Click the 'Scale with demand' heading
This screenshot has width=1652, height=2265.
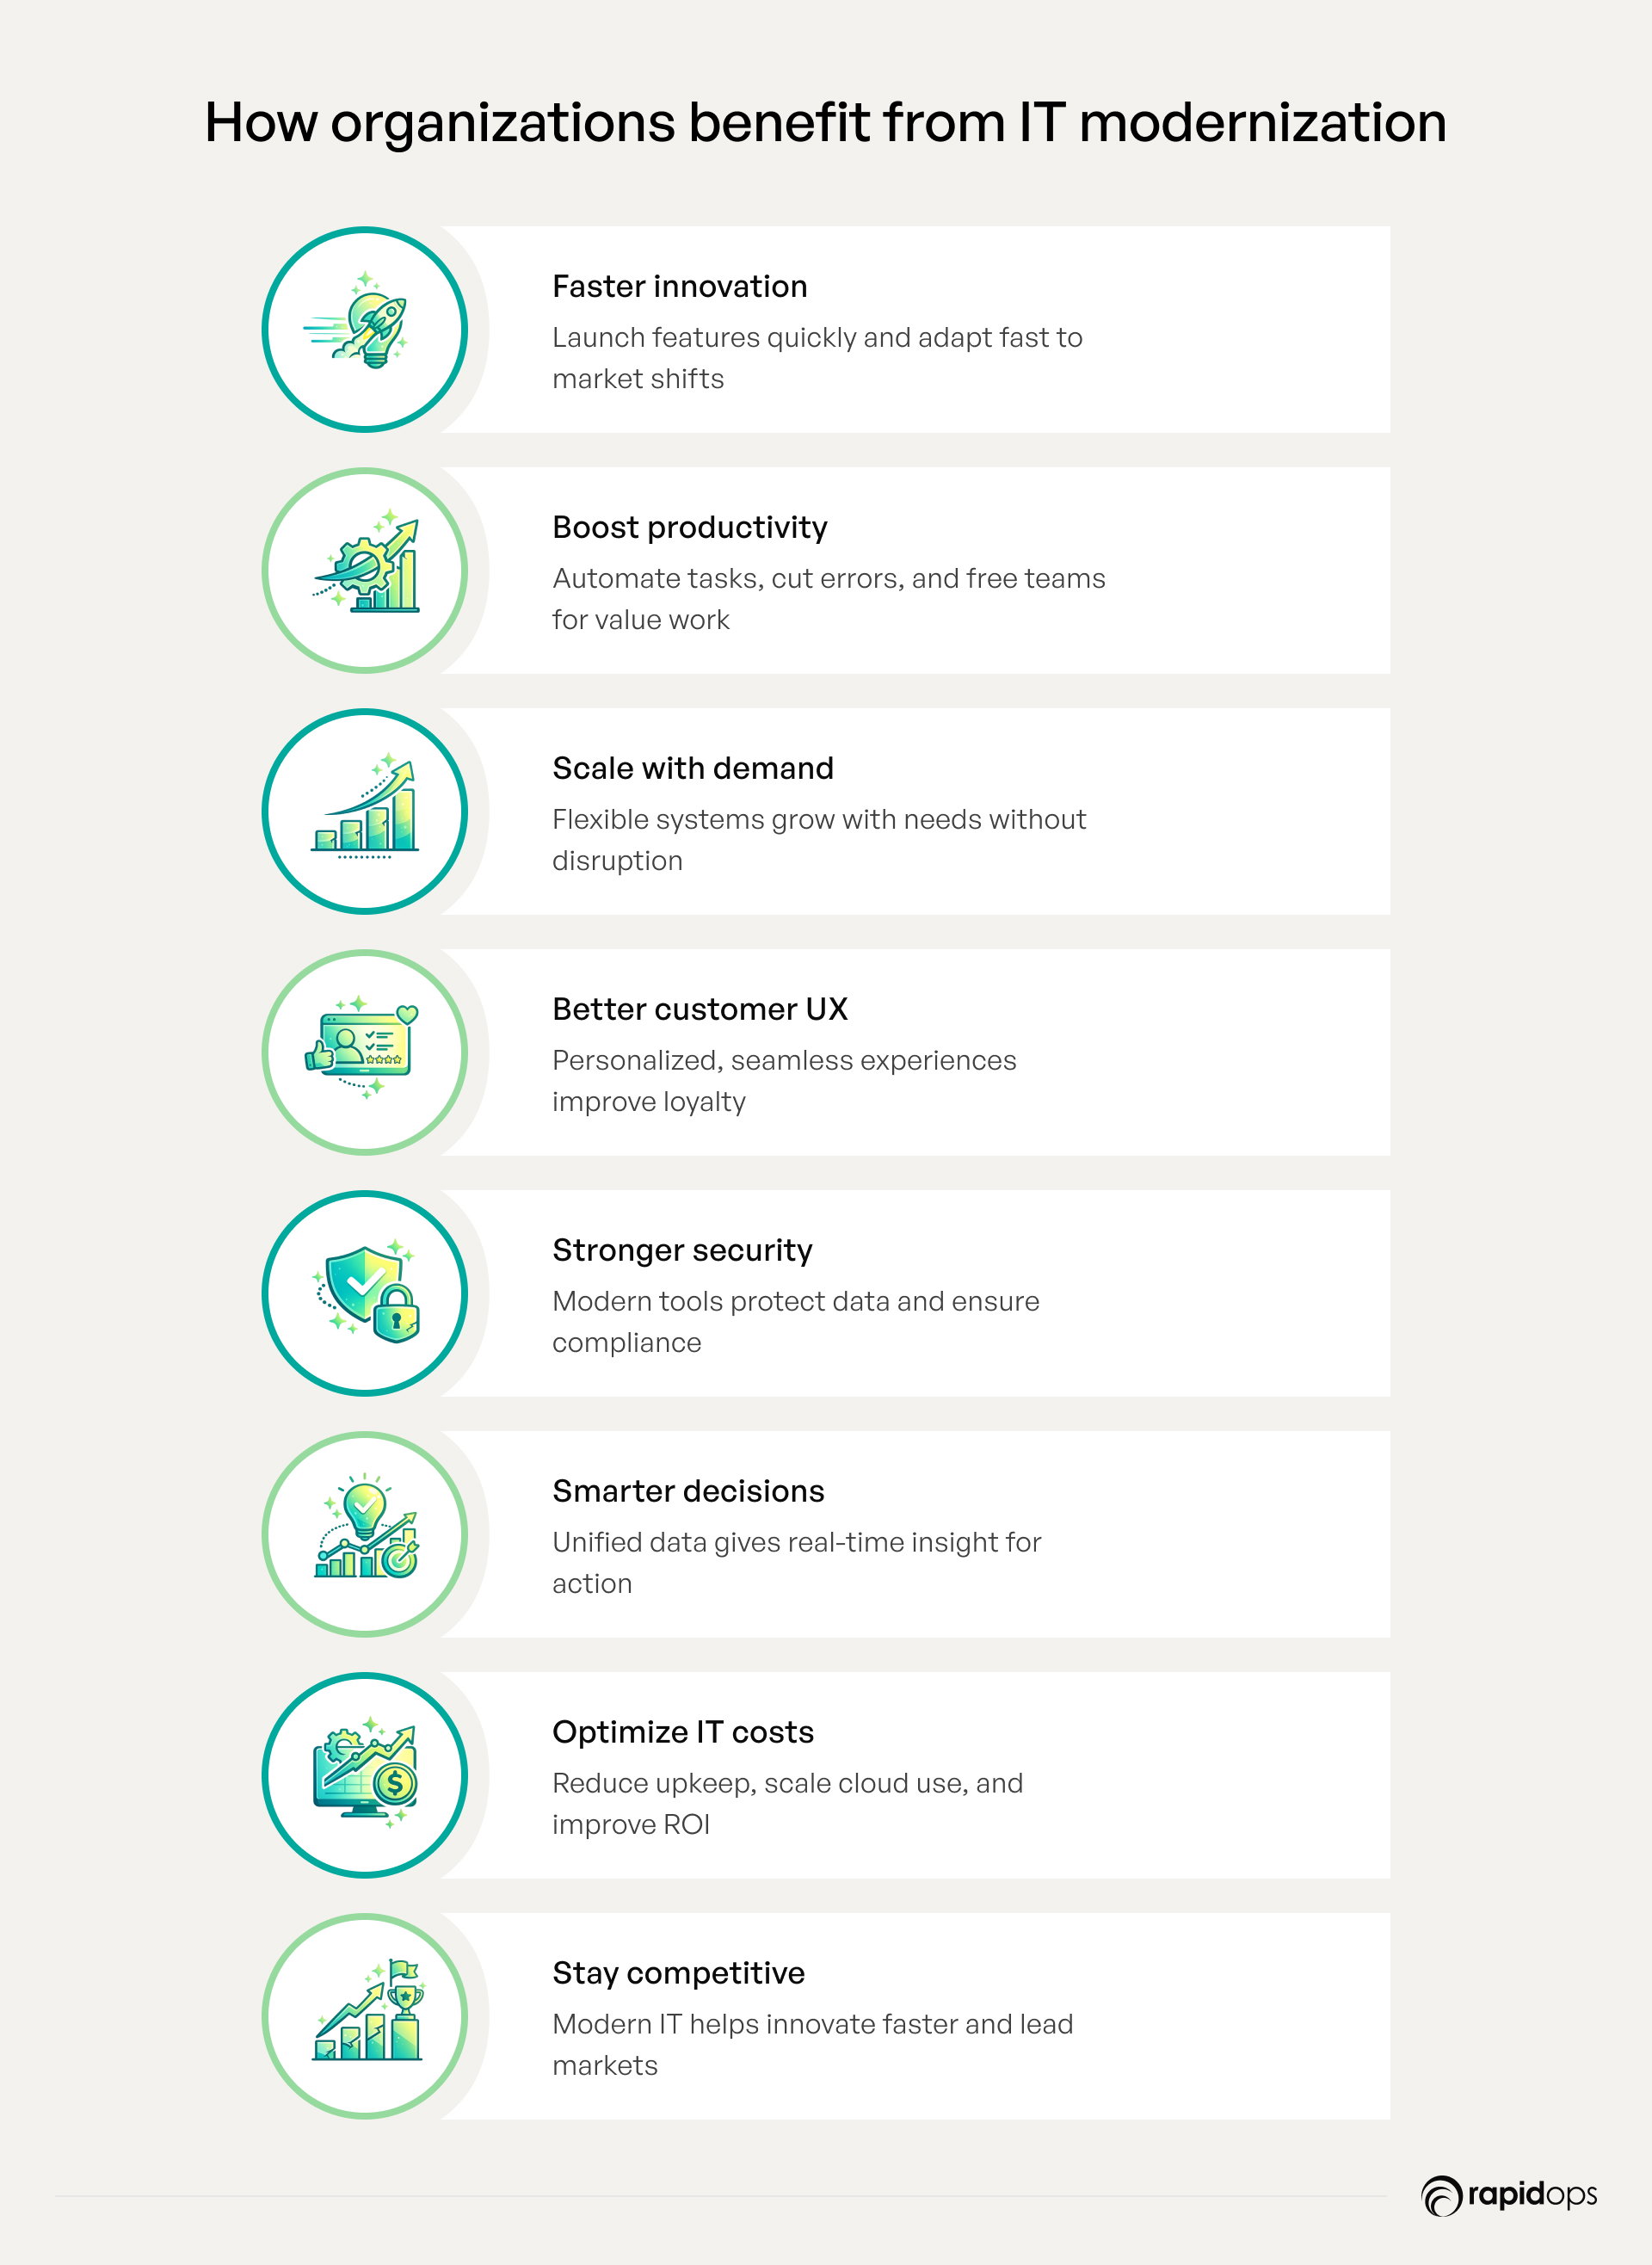pyautogui.click(x=692, y=769)
